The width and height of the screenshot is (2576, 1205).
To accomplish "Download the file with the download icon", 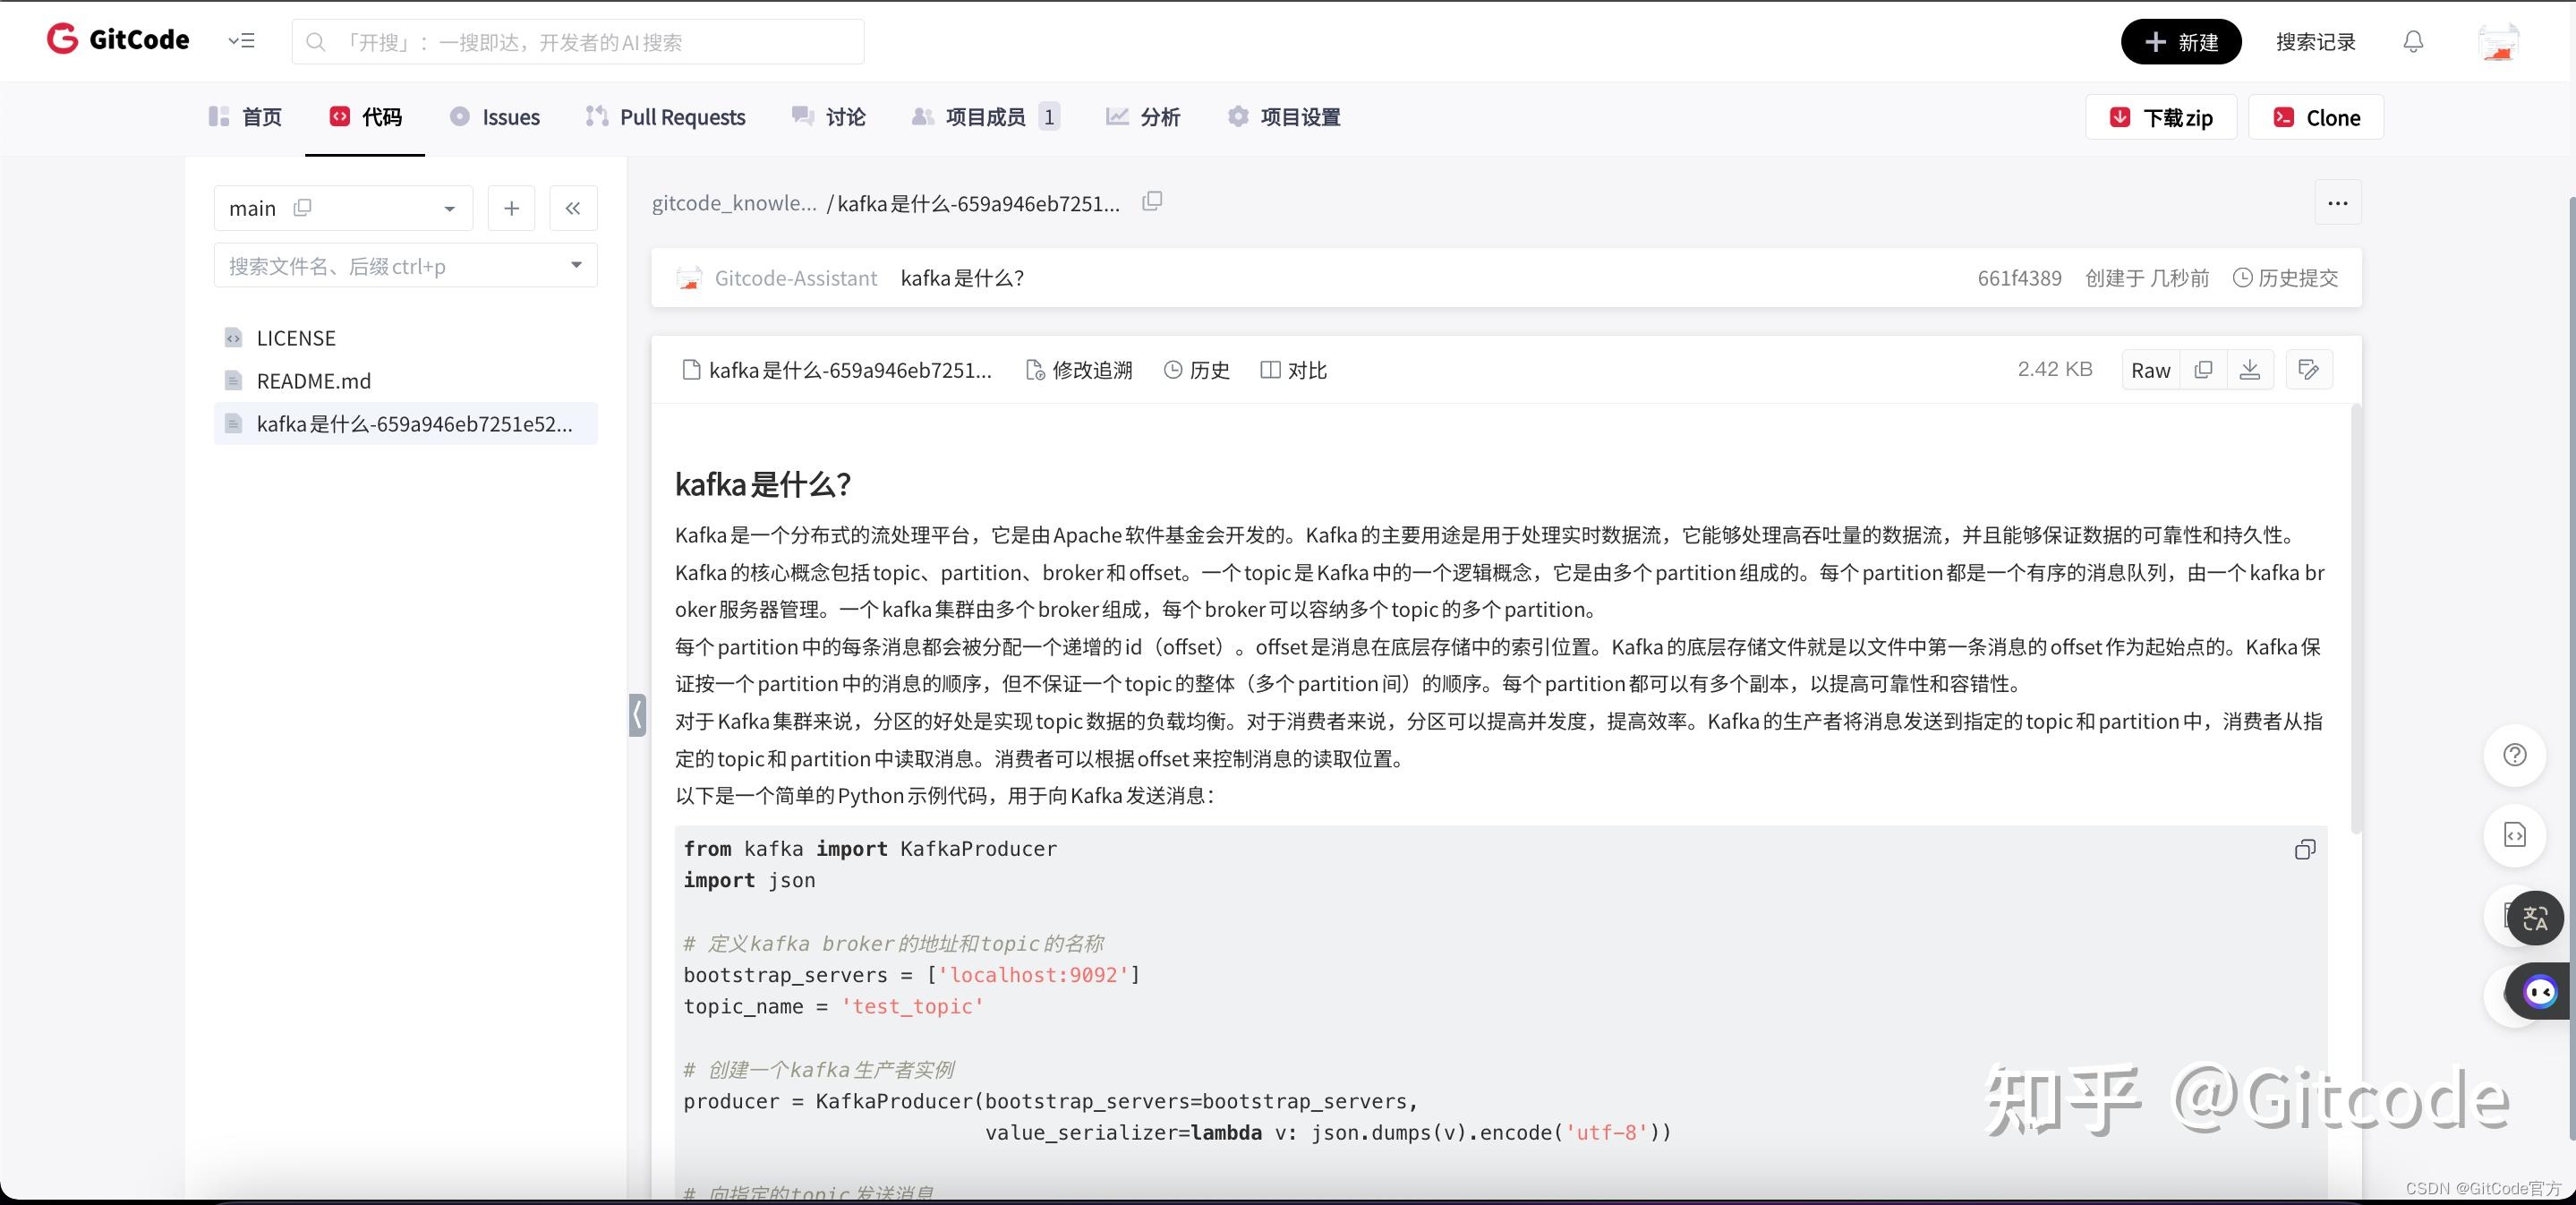I will point(2250,369).
